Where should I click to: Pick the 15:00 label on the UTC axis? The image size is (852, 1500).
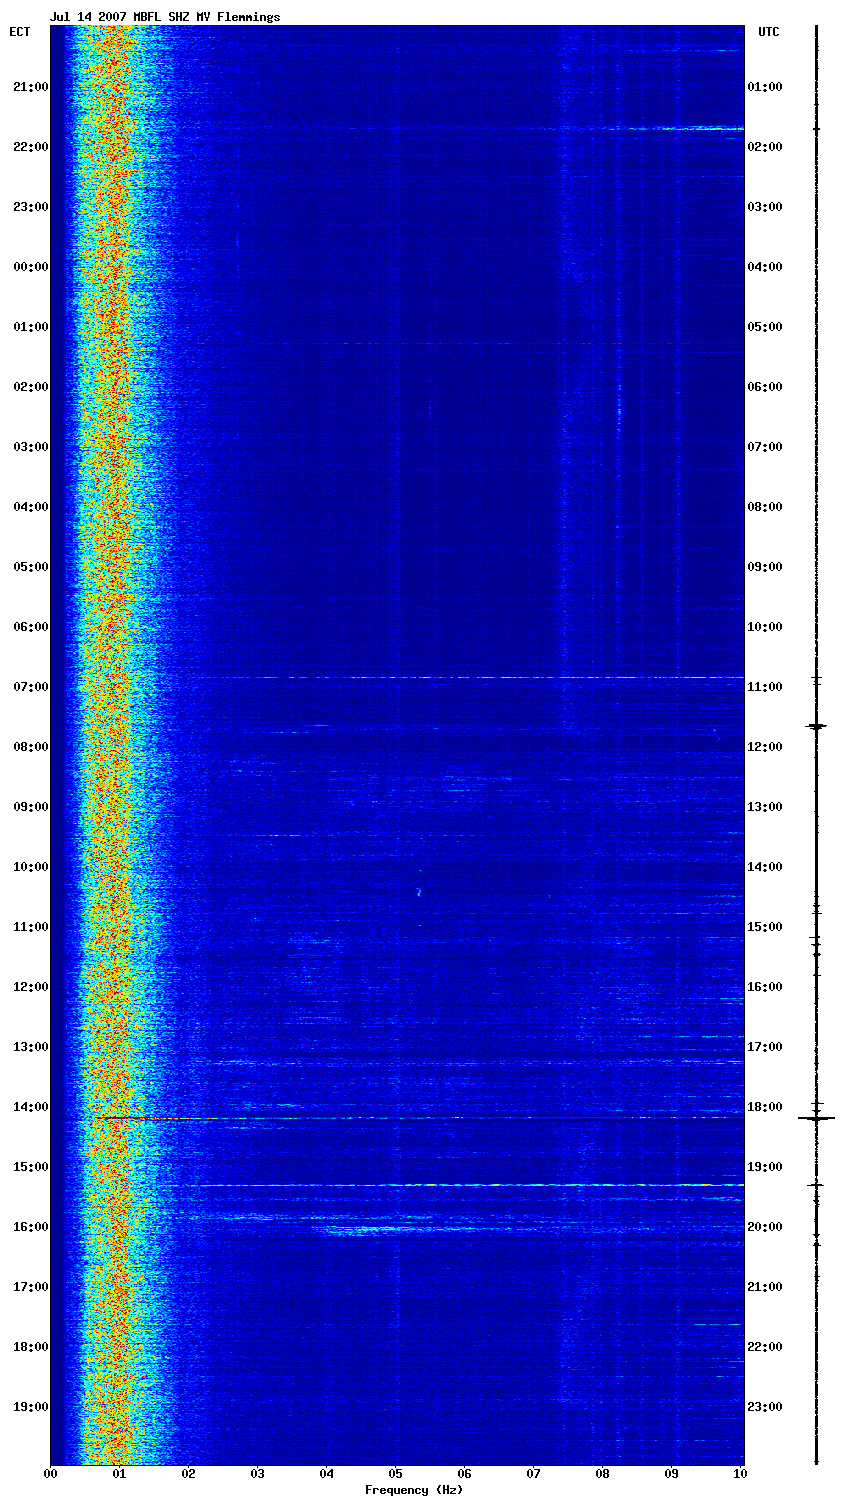coord(765,927)
